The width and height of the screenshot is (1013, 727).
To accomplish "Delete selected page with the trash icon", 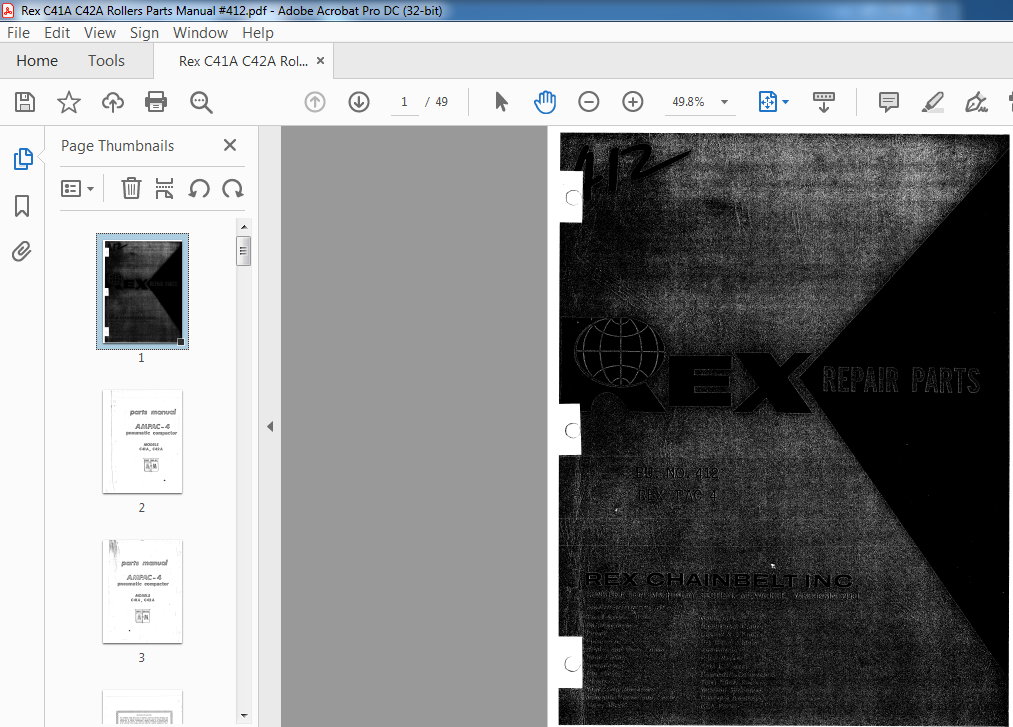I will coord(131,188).
